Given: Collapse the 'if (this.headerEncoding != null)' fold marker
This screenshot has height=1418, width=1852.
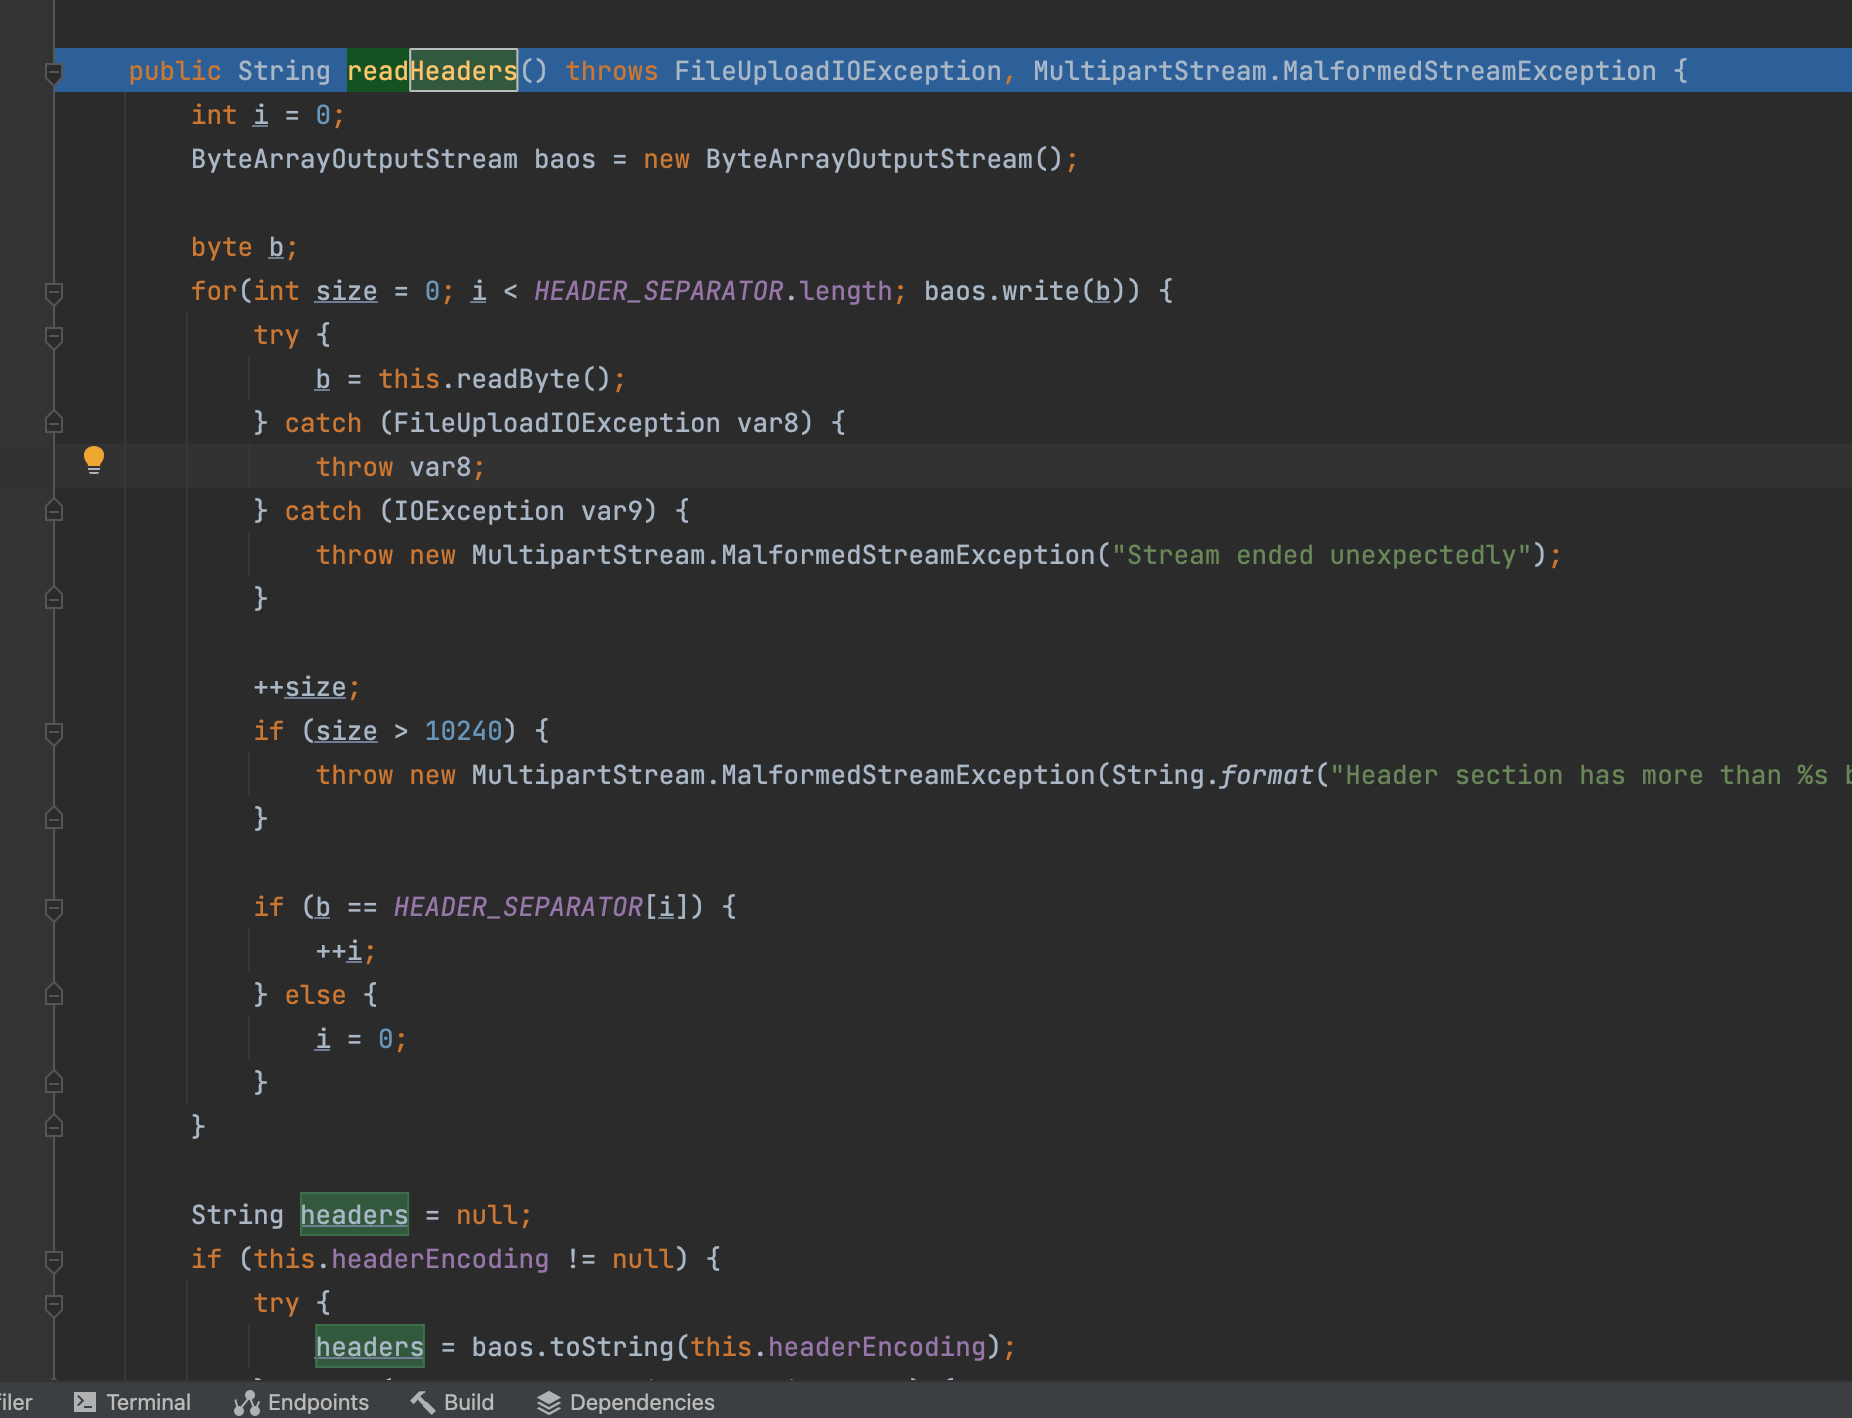Looking at the screenshot, I should 54,1260.
